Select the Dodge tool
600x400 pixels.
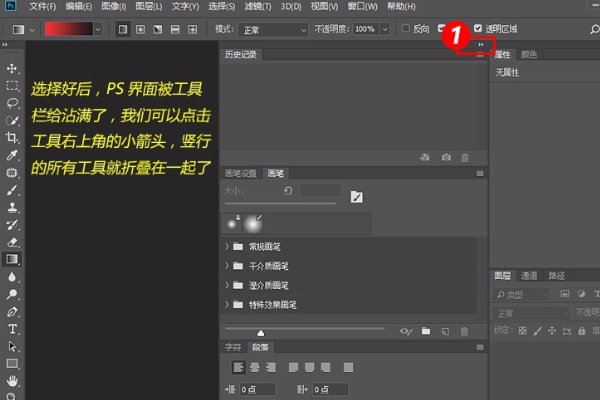click(x=12, y=294)
